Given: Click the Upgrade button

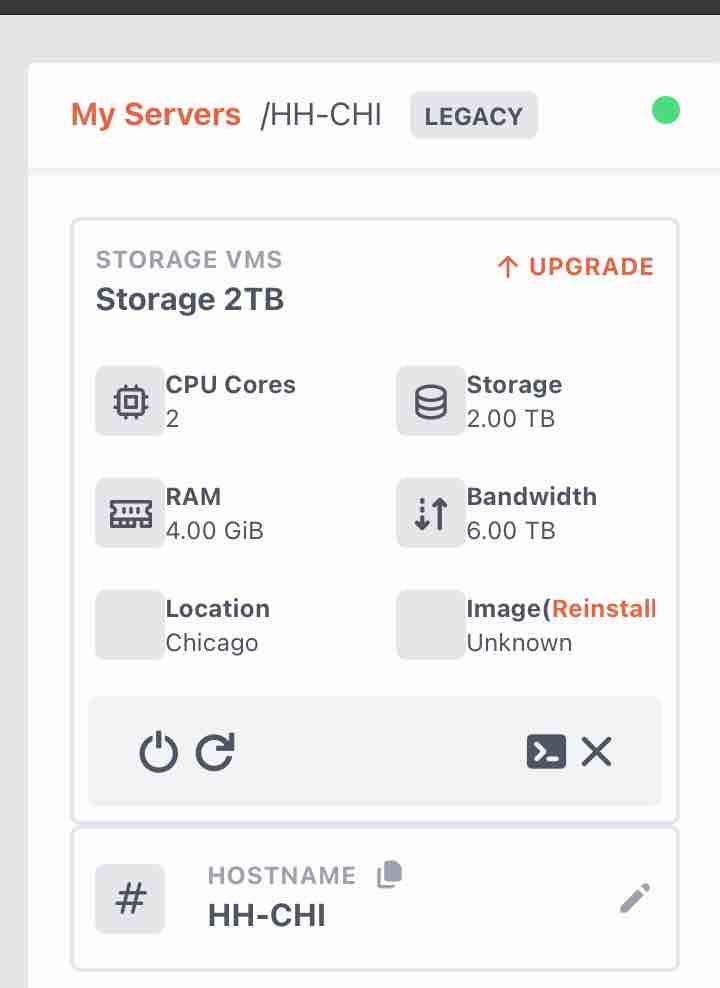Looking at the screenshot, I should coord(576,267).
